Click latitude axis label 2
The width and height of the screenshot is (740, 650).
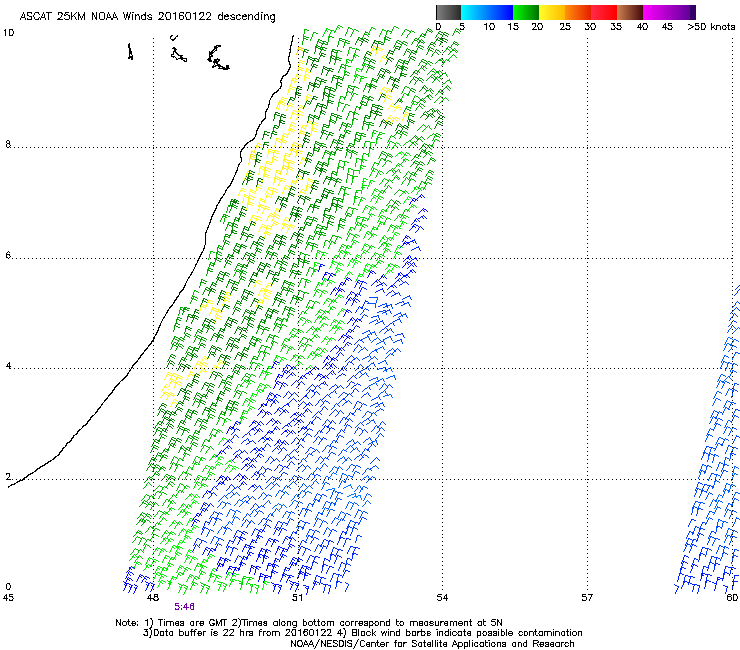pyautogui.click(x=8, y=477)
